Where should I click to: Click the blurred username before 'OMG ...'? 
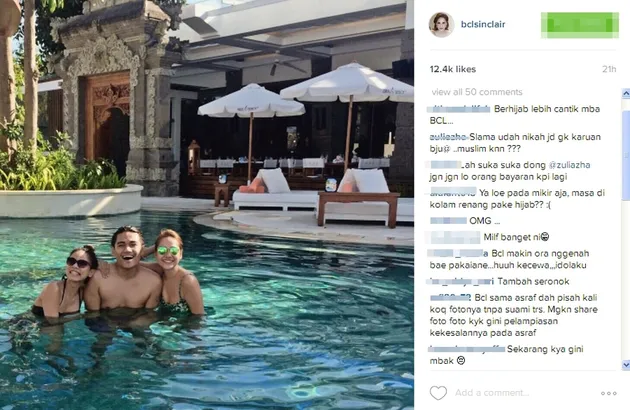click(448, 221)
